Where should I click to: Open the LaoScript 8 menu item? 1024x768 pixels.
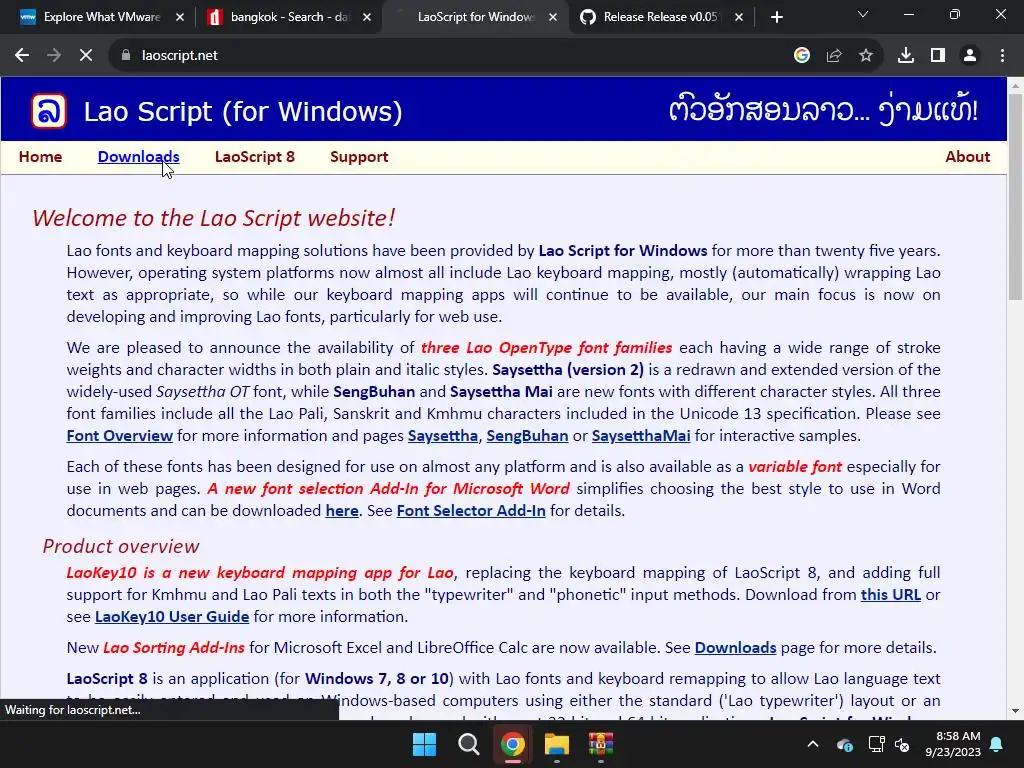click(x=255, y=157)
